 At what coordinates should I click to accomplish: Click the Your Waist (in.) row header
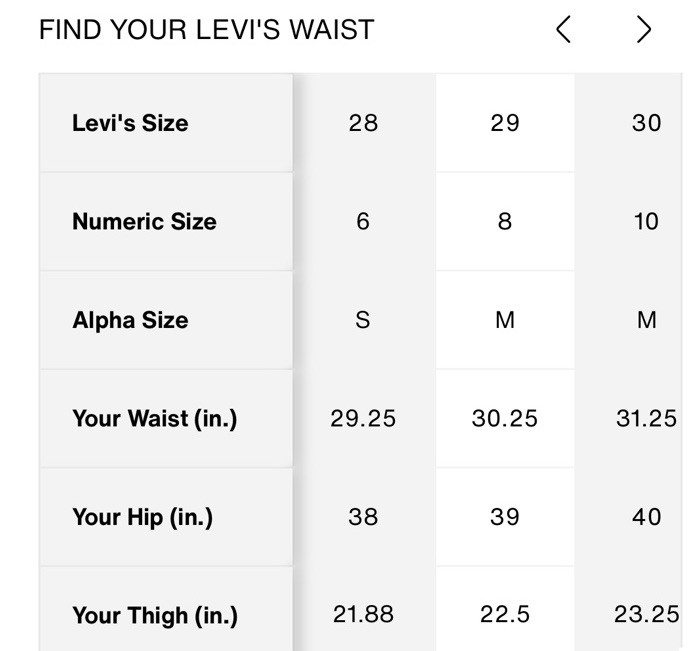pyautogui.click(x=166, y=418)
